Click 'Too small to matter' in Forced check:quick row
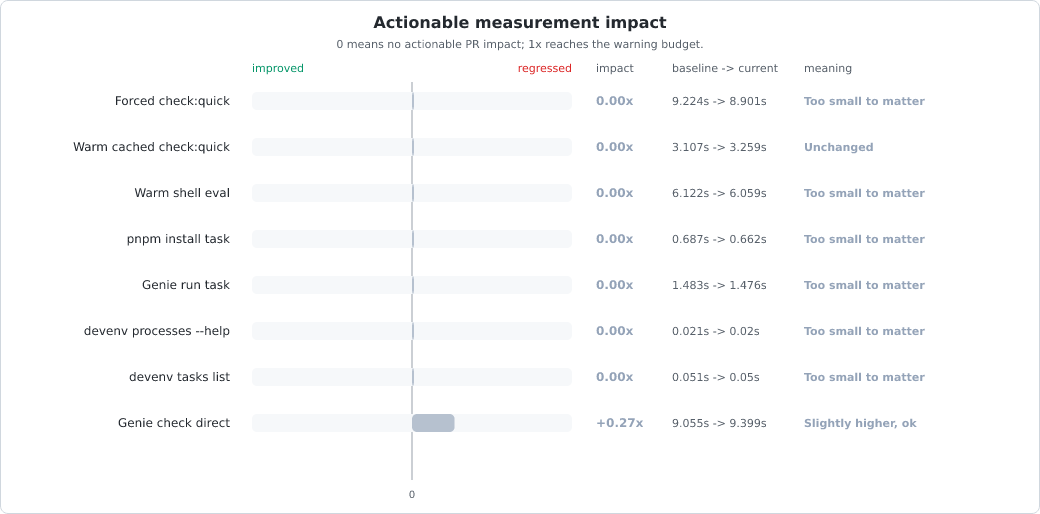1040x514 pixels. pyautogui.click(x=864, y=101)
